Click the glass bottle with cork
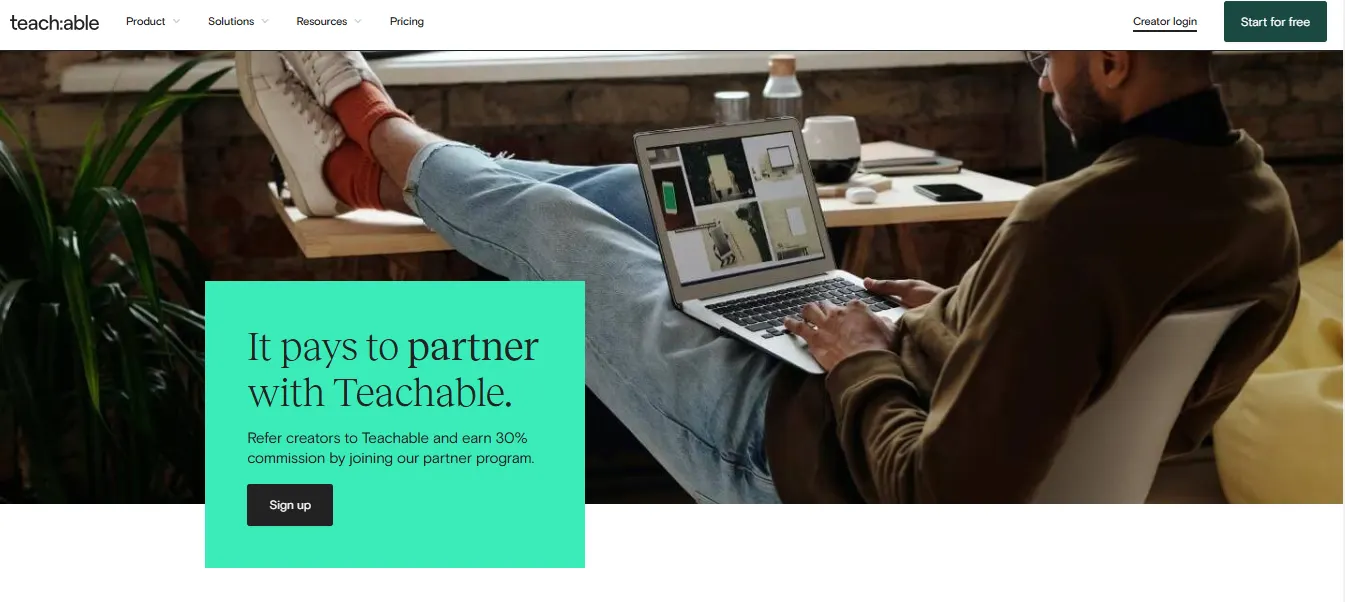 pos(782,90)
